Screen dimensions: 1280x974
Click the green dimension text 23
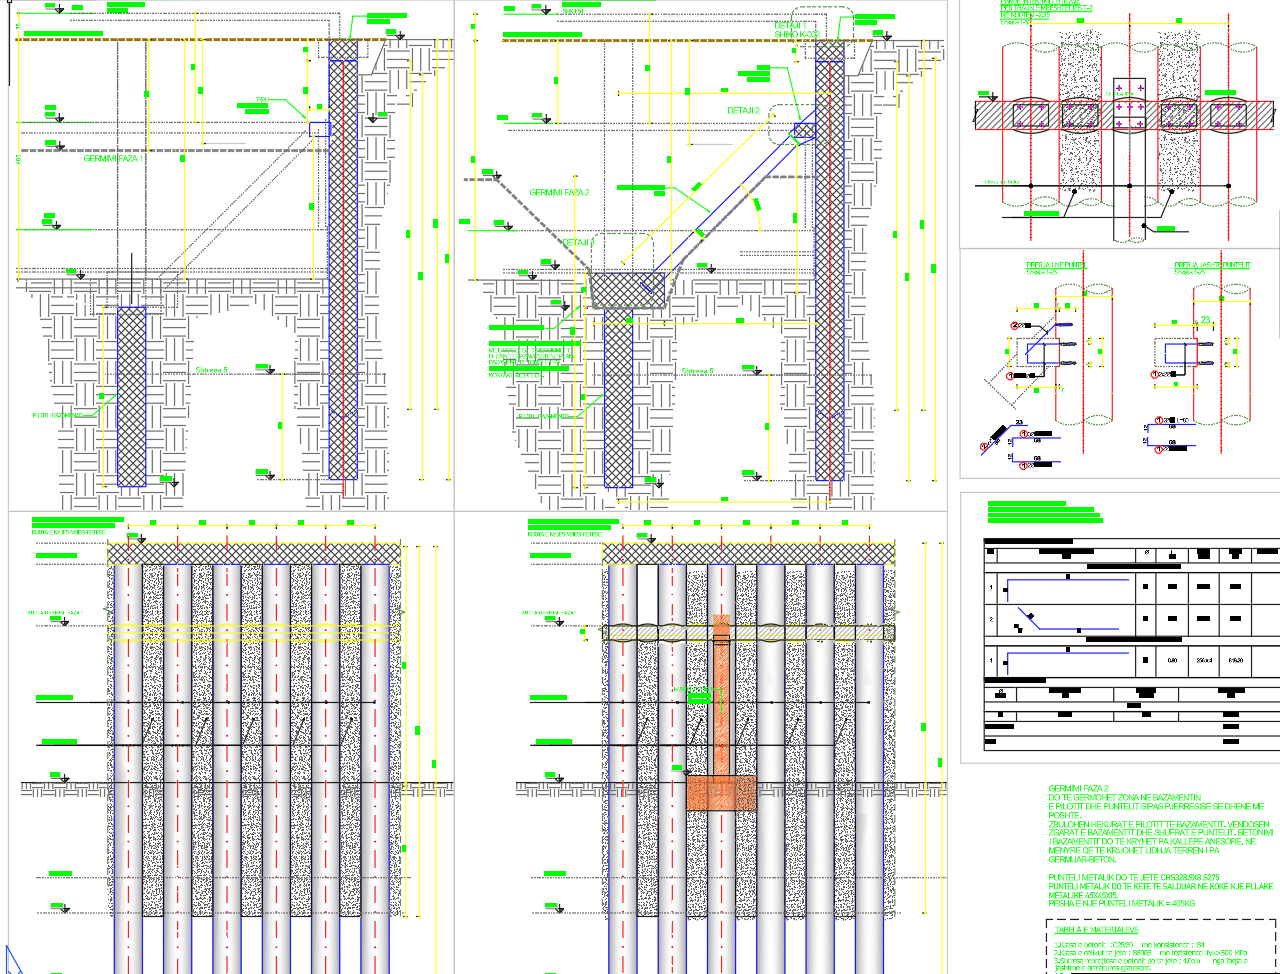[x=1206, y=320]
